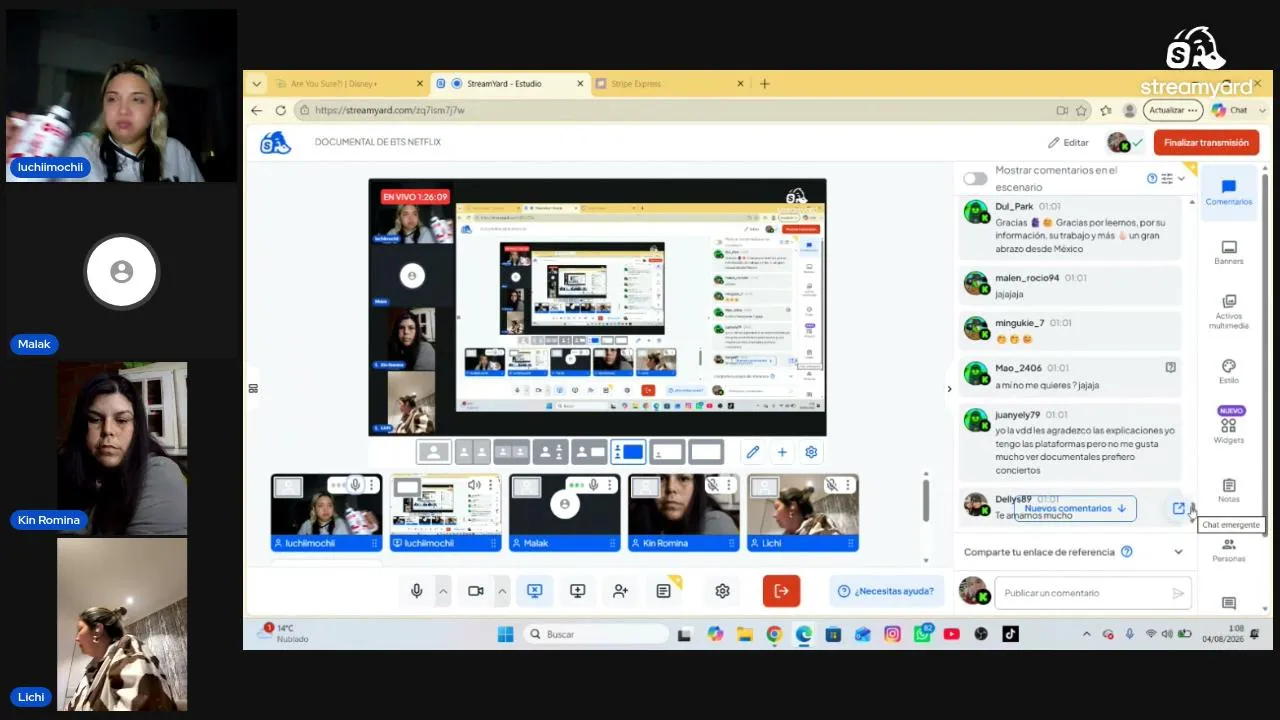Reload the page in the browser

pyautogui.click(x=280, y=110)
